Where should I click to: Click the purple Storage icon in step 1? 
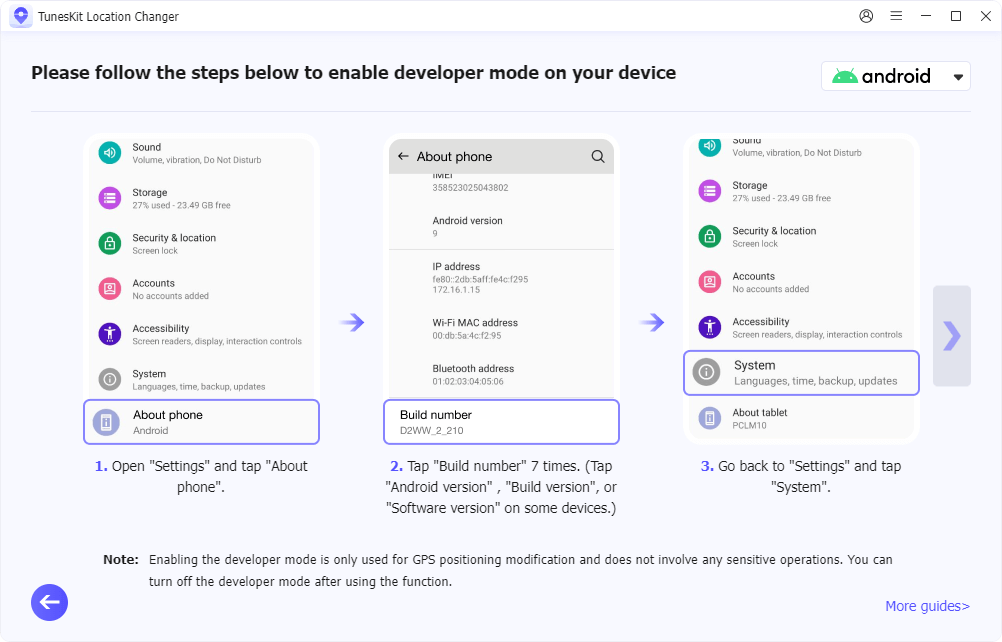pos(110,198)
